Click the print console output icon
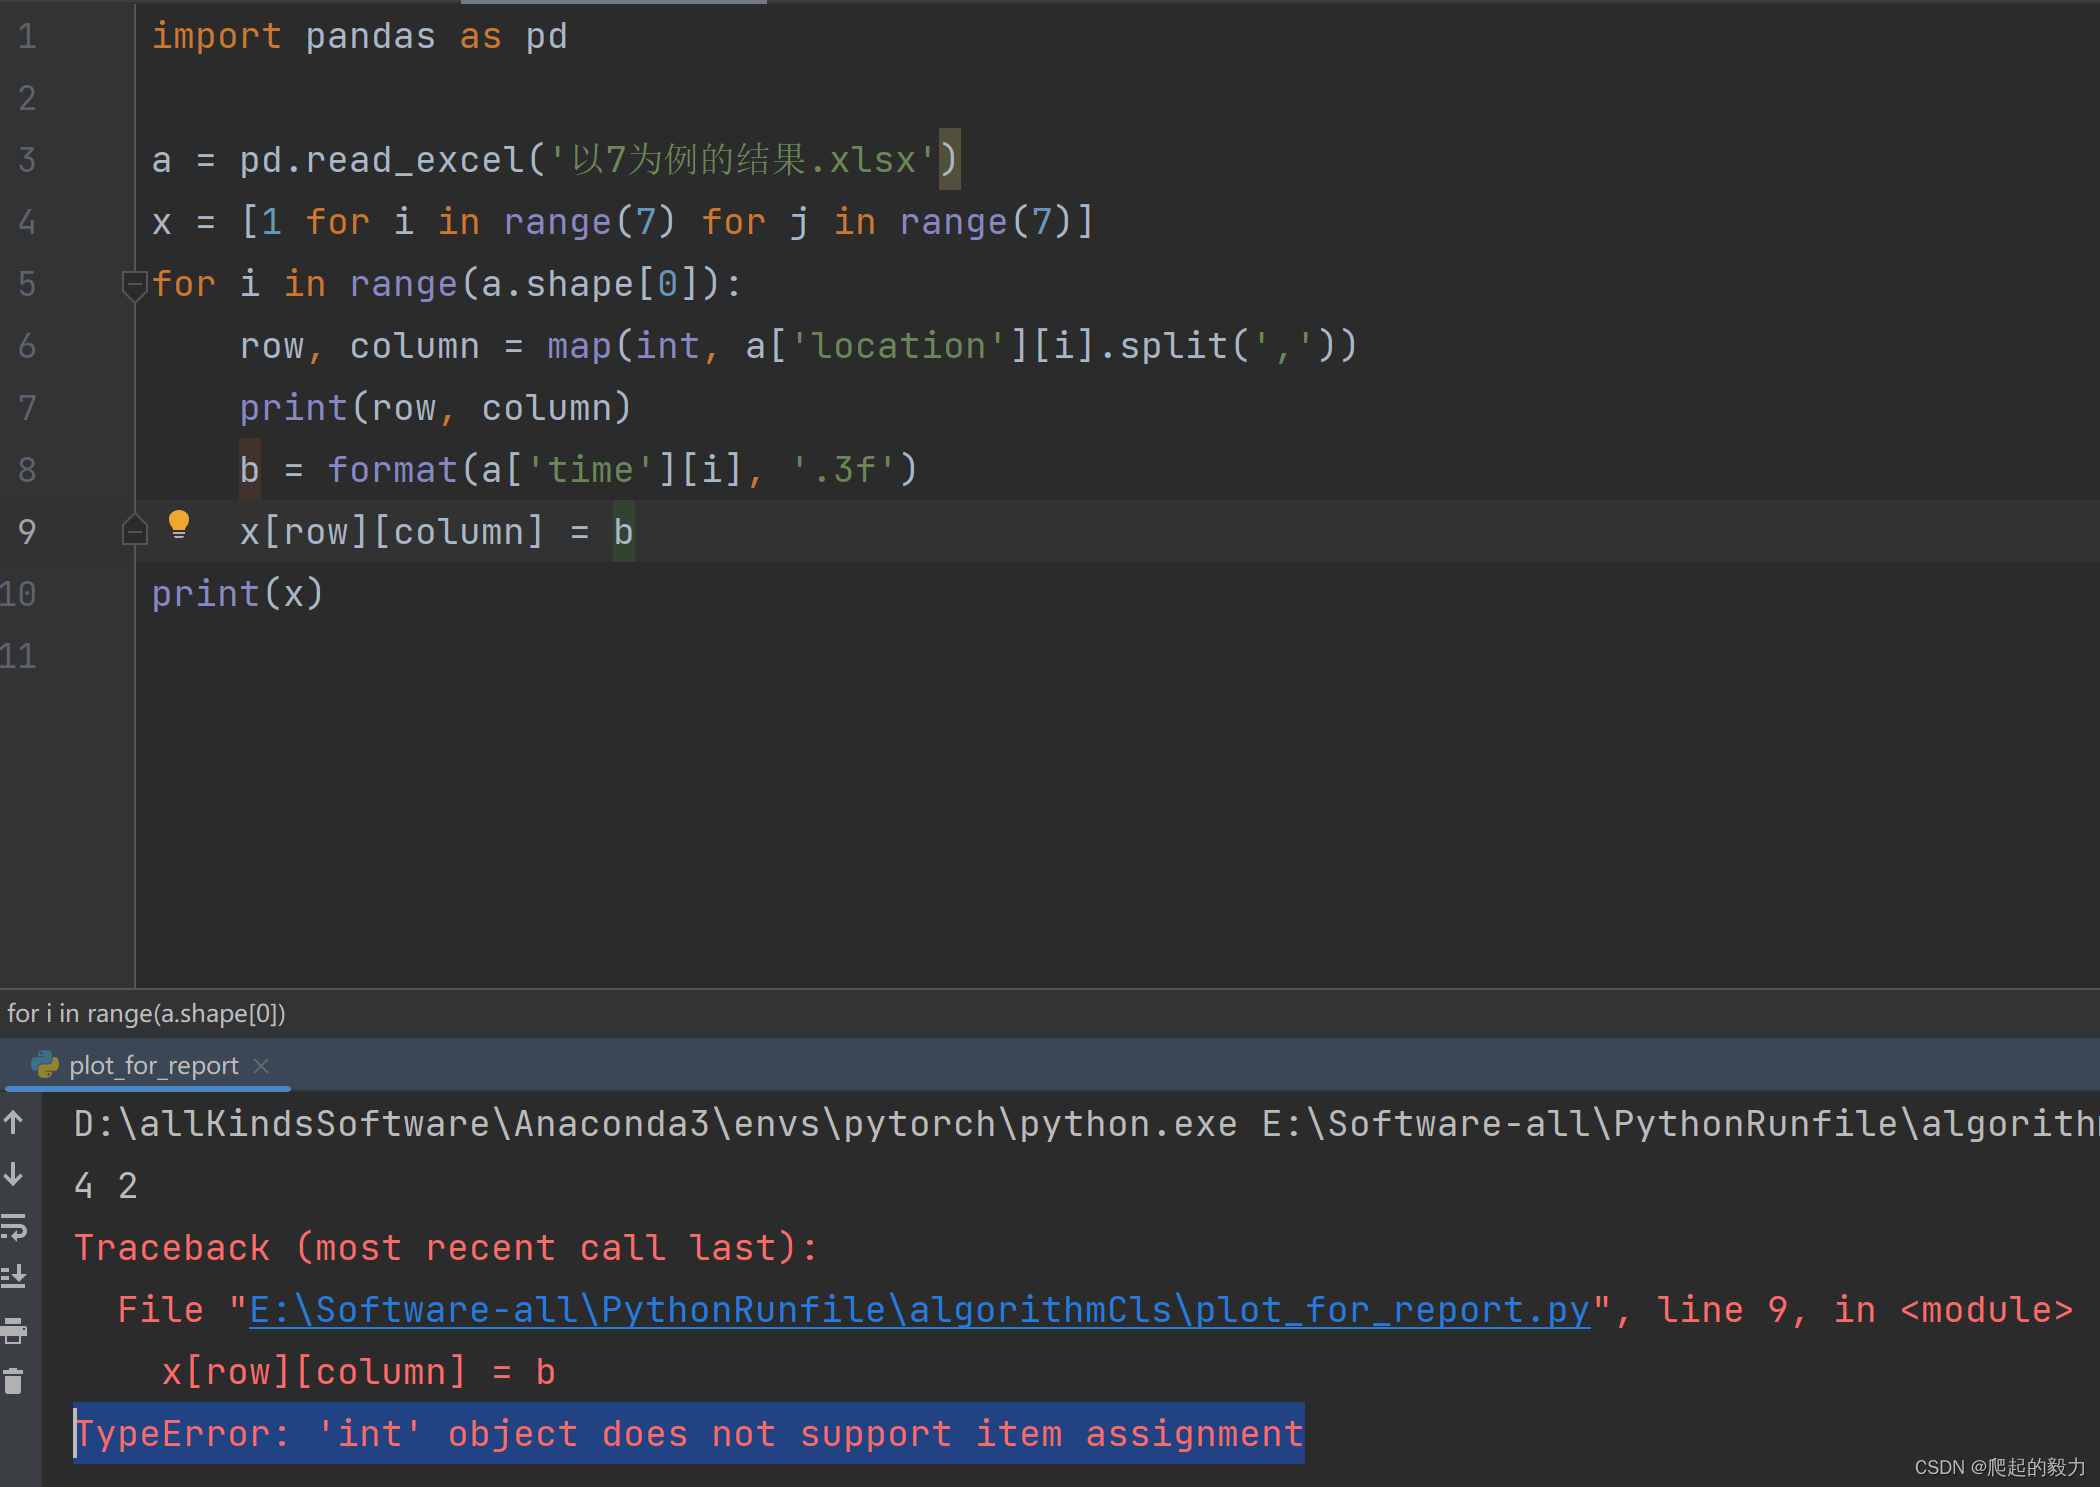Screen dimensions: 2100x1487 [14, 1329]
